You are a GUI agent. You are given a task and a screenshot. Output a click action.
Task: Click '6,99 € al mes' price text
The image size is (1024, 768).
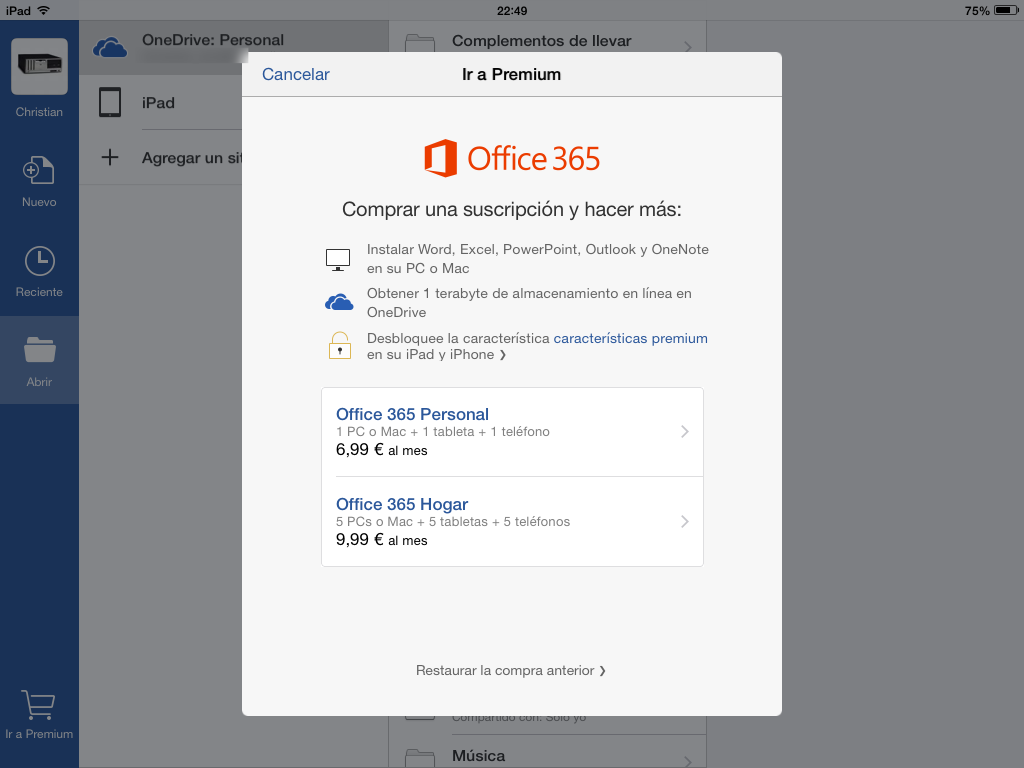click(x=381, y=450)
